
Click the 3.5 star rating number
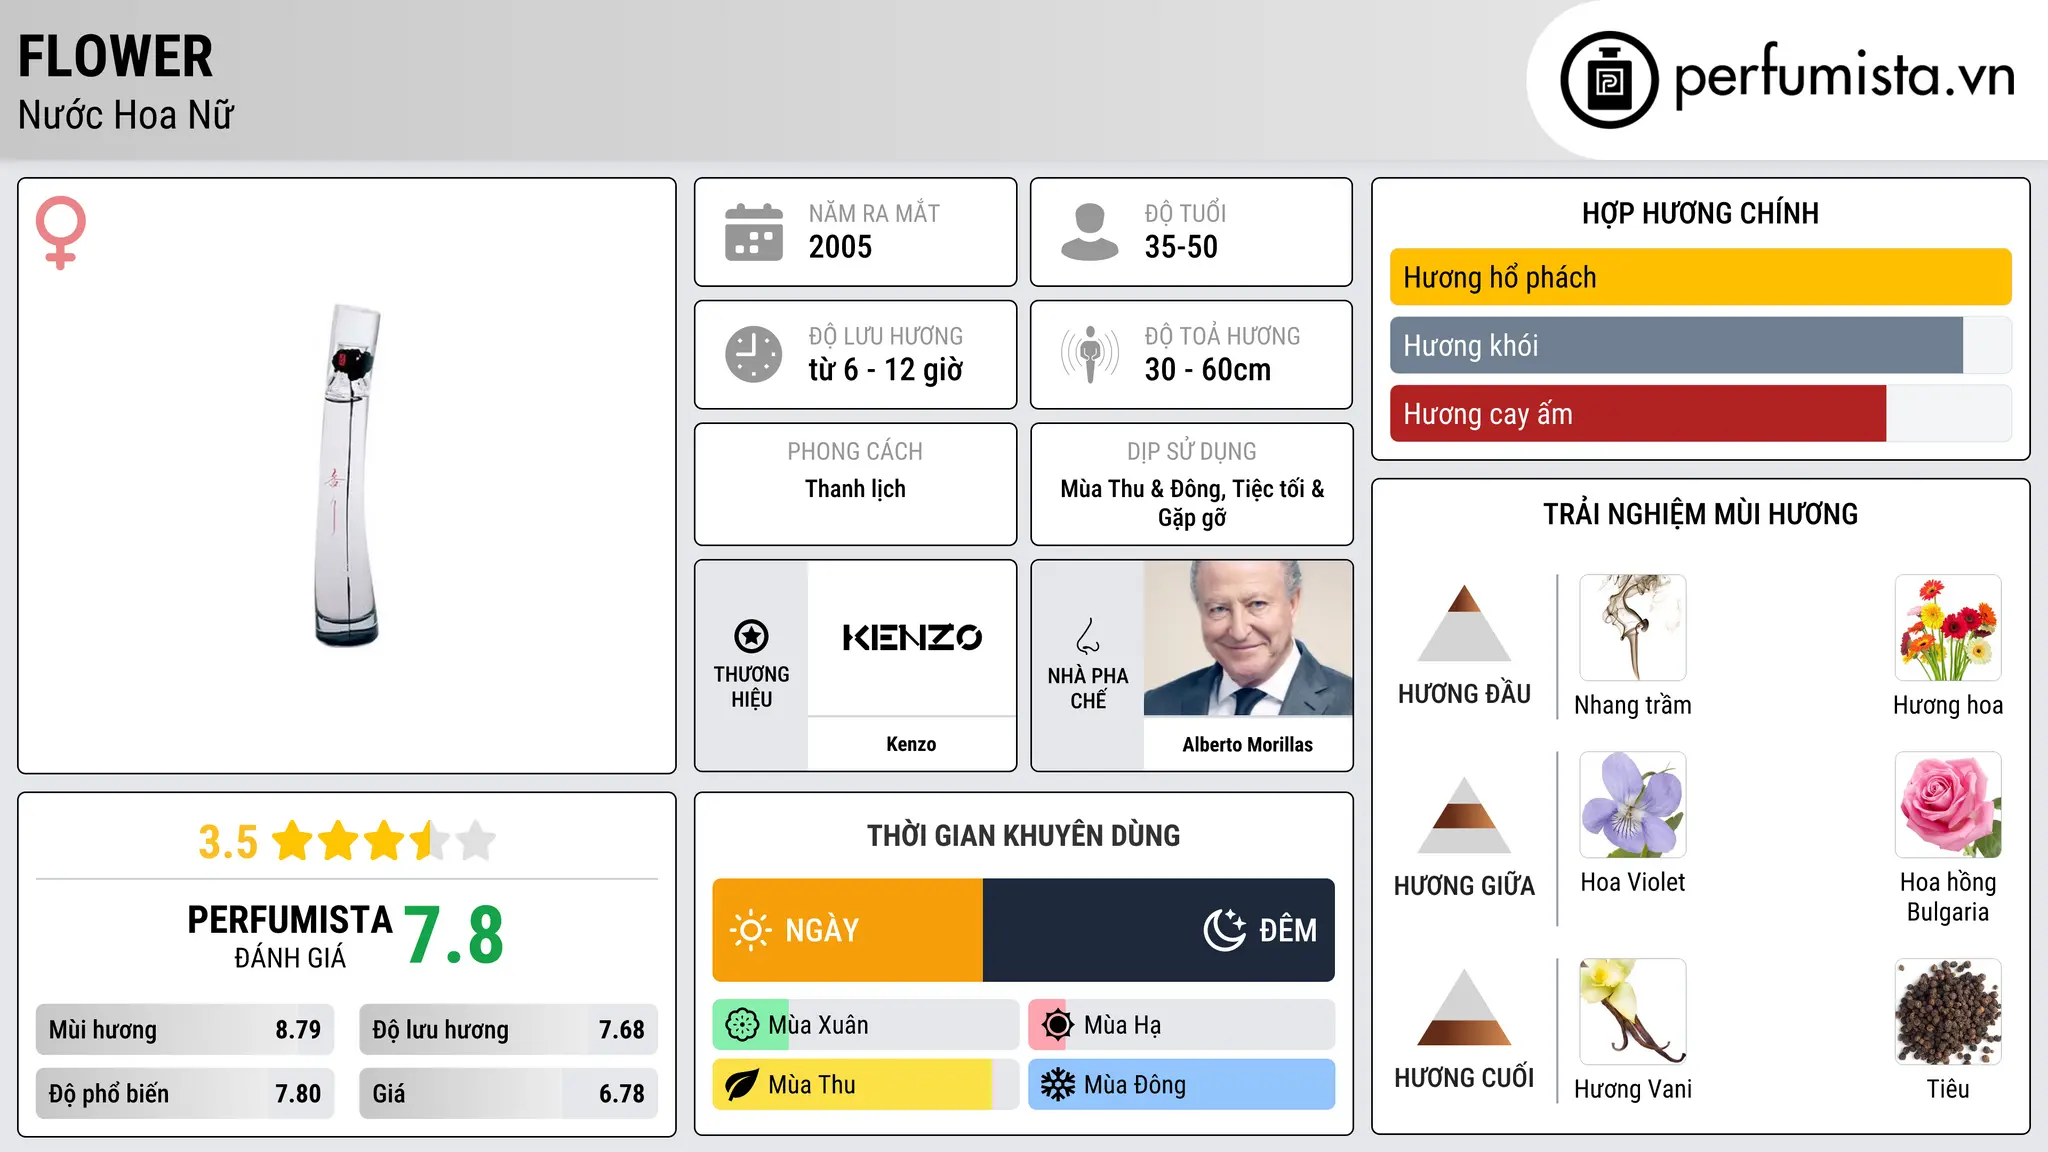point(228,842)
